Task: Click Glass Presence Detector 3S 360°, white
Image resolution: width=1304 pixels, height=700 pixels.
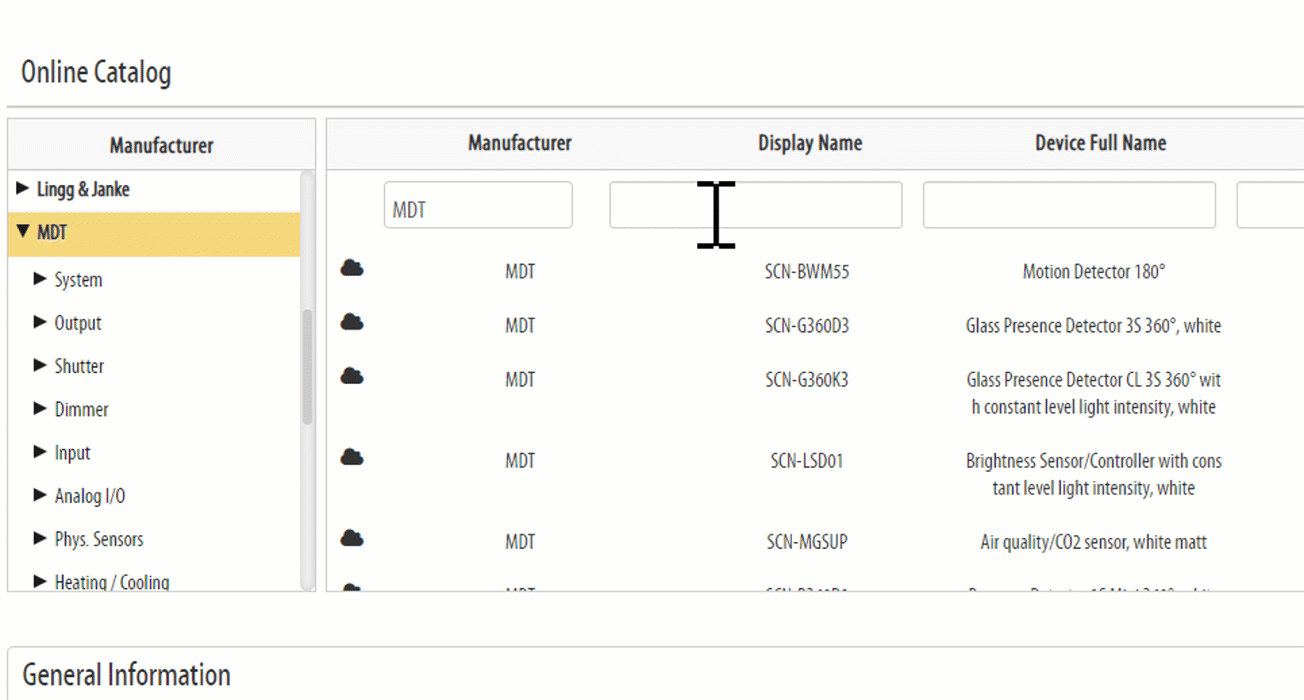Action: tap(1094, 325)
